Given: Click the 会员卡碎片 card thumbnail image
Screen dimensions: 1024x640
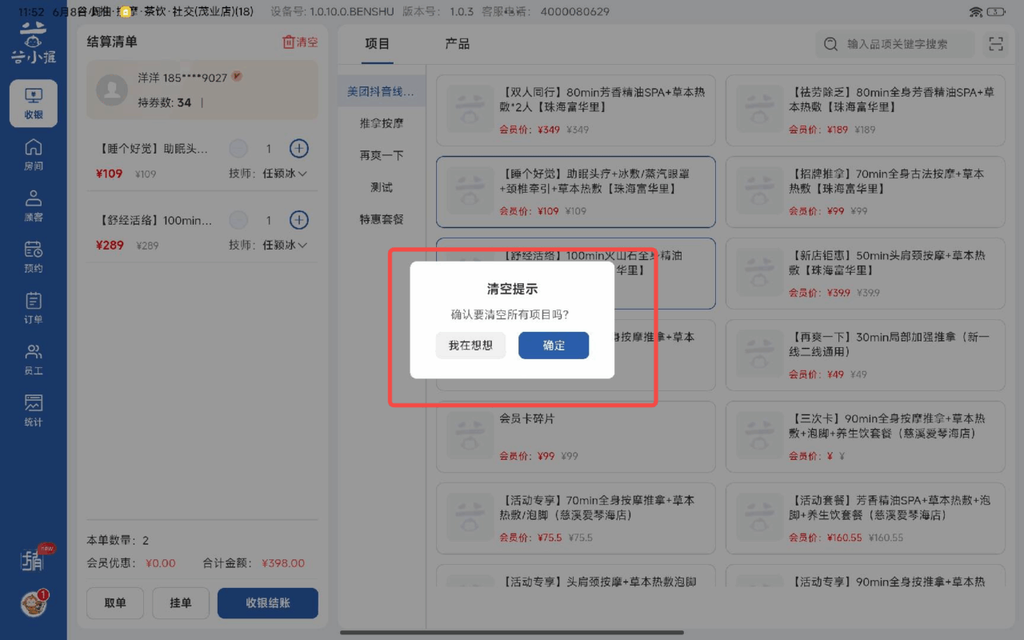Looking at the screenshot, I should click(x=470, y=436).
